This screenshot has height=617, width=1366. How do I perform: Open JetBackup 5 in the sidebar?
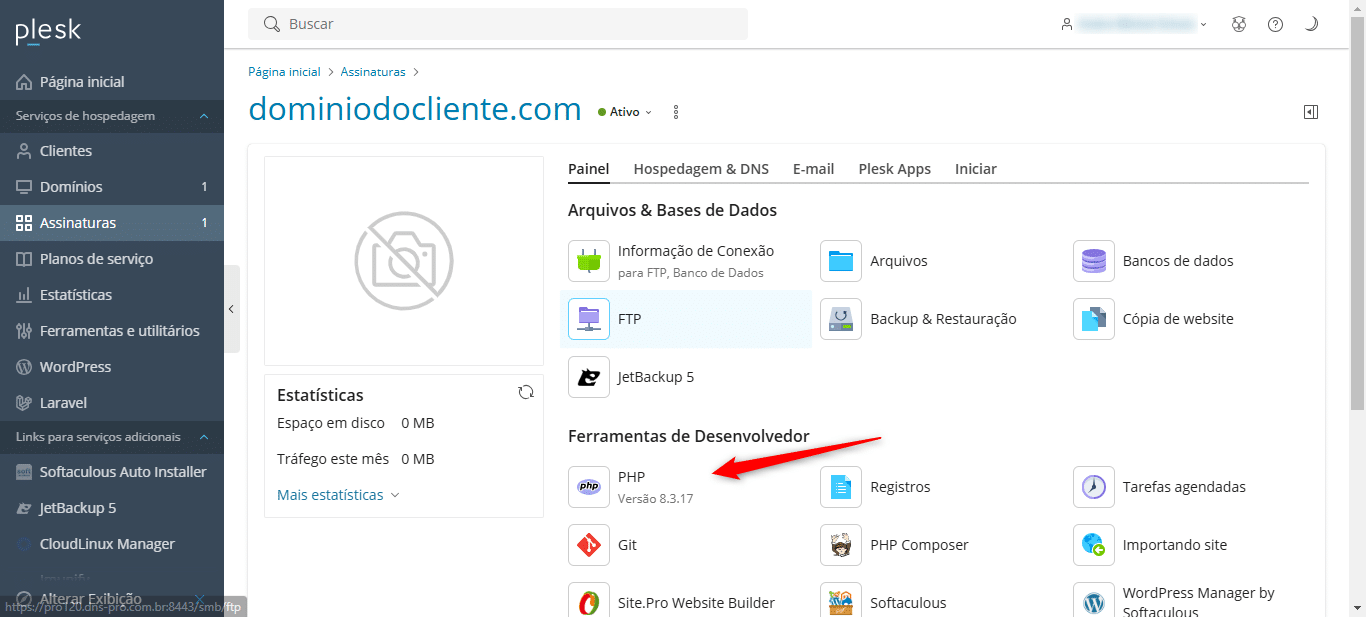(112, 508)
